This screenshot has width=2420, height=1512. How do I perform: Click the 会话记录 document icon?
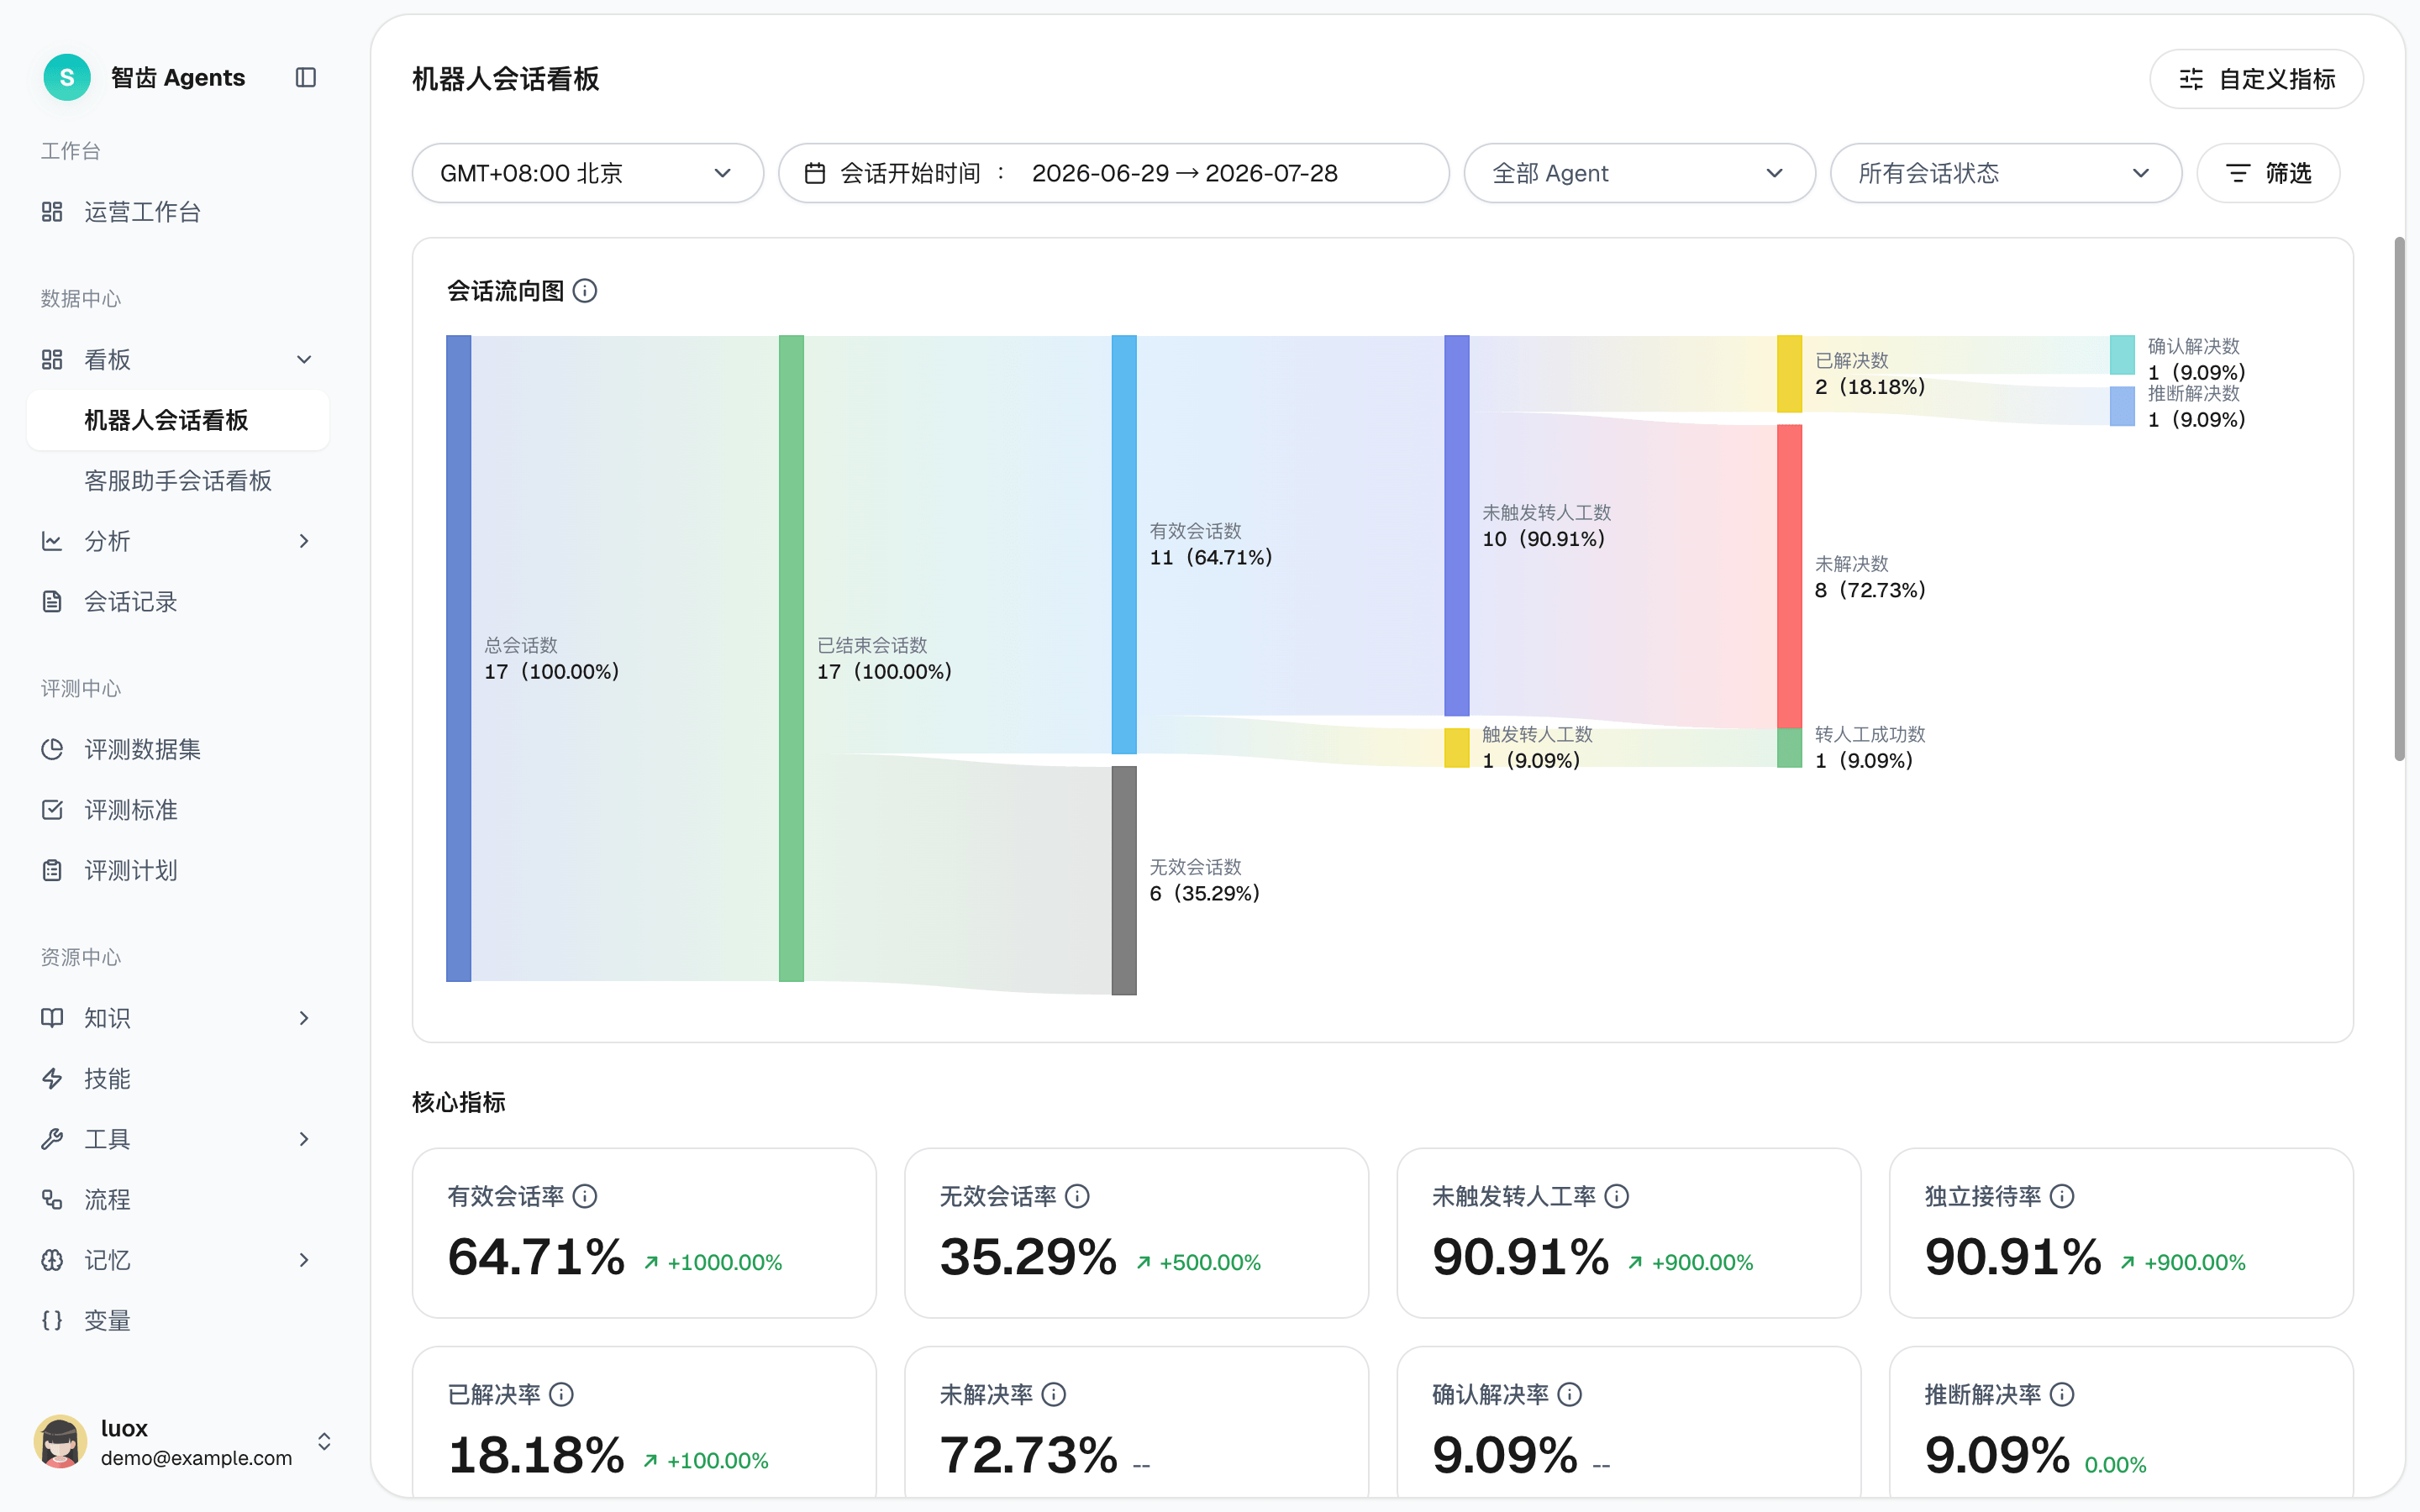pyautogui.click(x=52, y=601)
